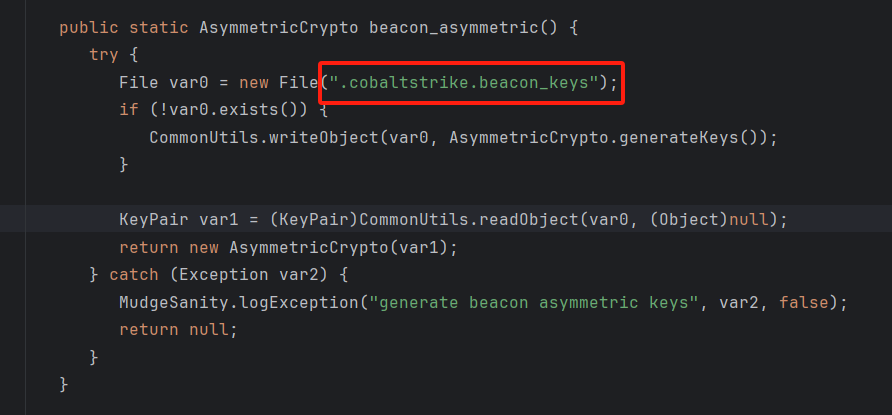Click the (Object)null cast argument

pos(709,219)
